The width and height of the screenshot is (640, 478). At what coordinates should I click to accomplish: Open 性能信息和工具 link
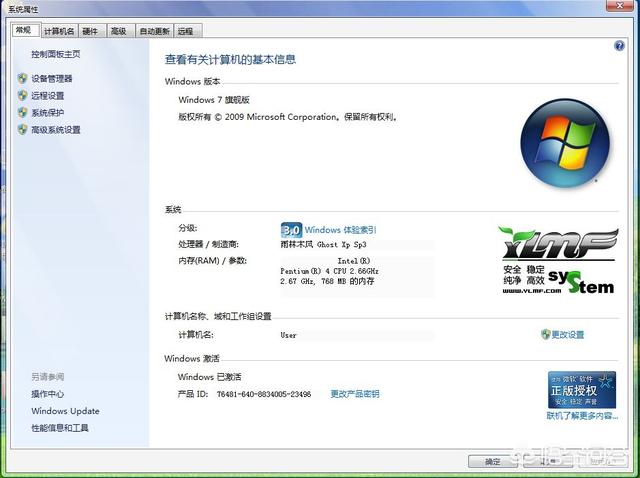(x=60, y=428)
